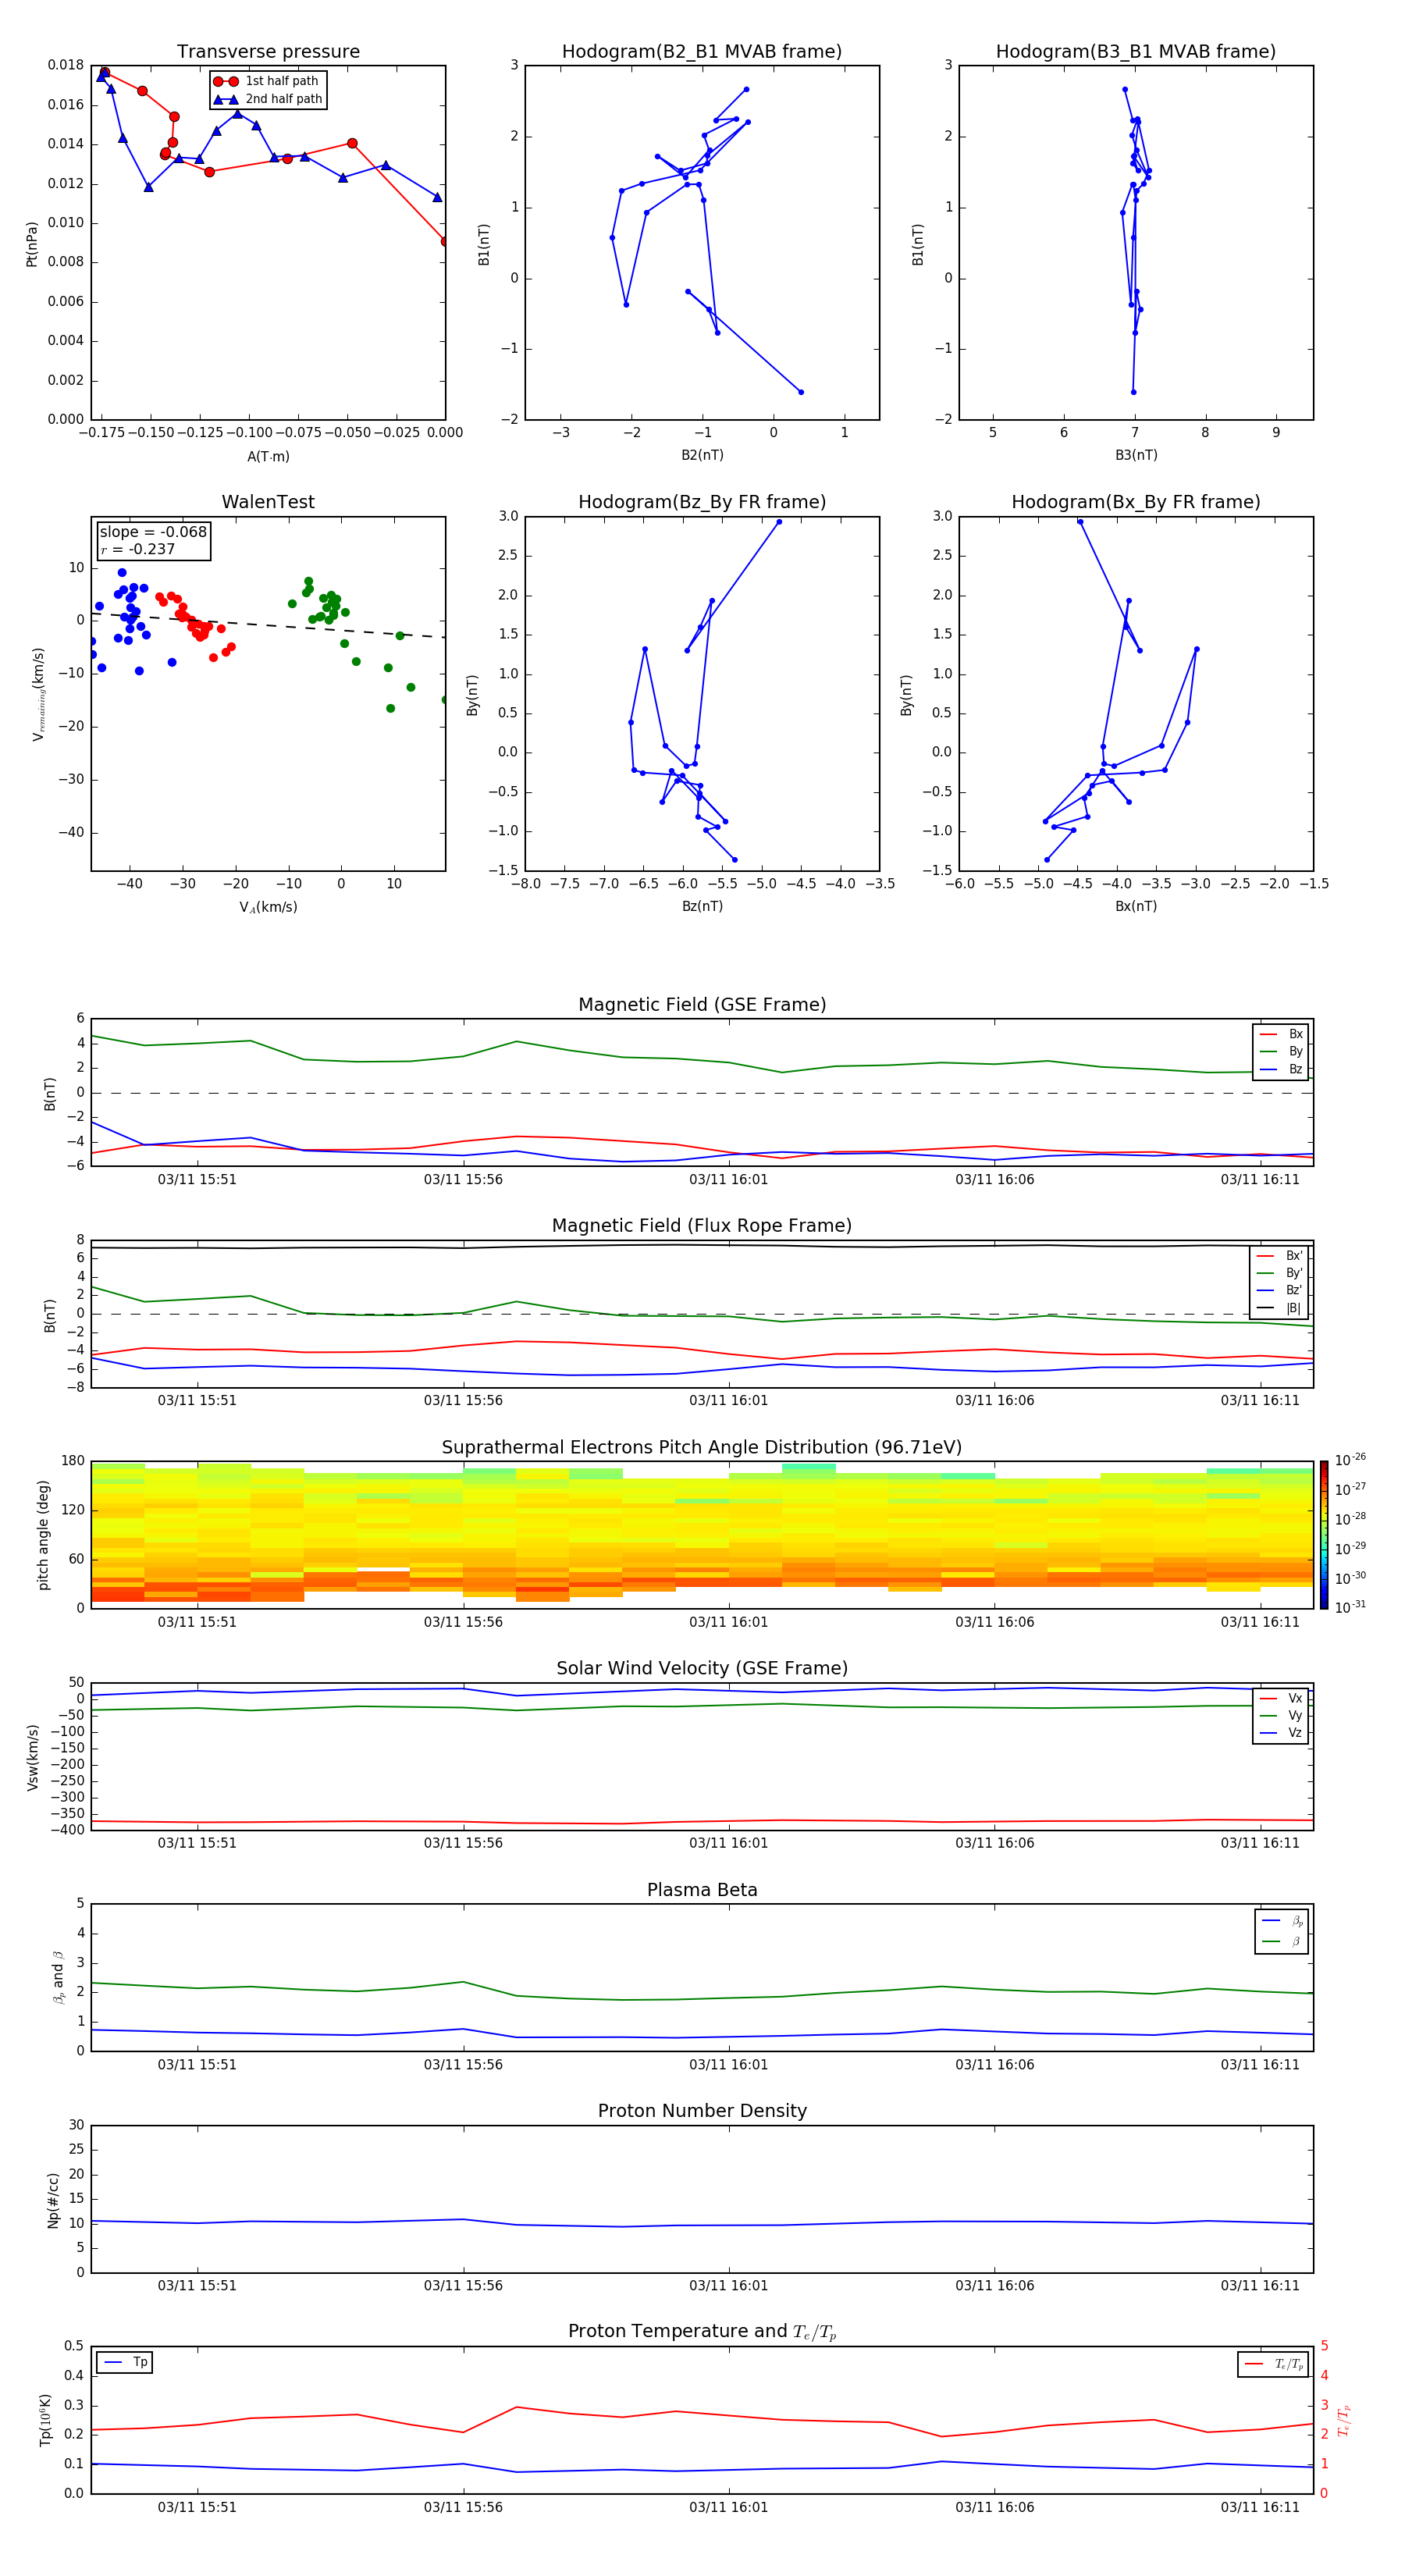Select the 'r = -0.237' annotation
1405x2576 pixels.
[x=138, y=549]
